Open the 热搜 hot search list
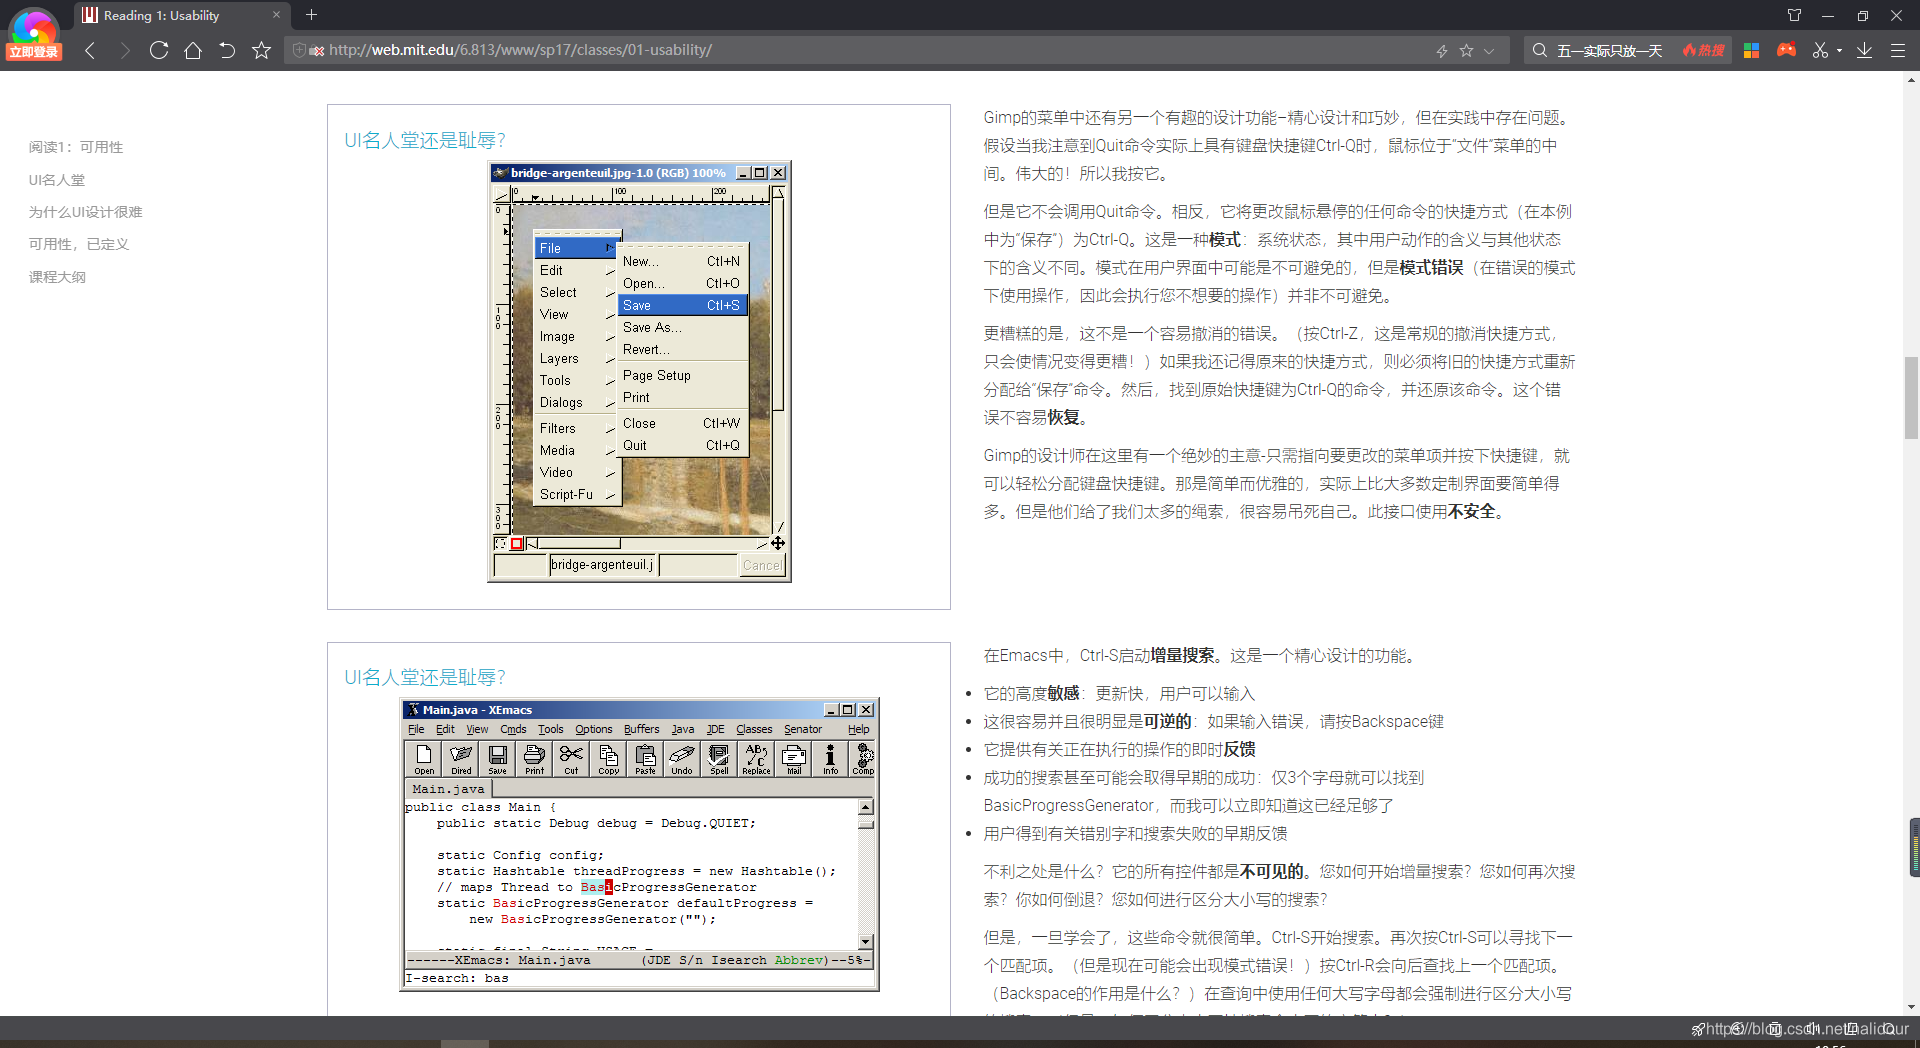The height and width of the screenshot is (1048, 1920). 1704,50
